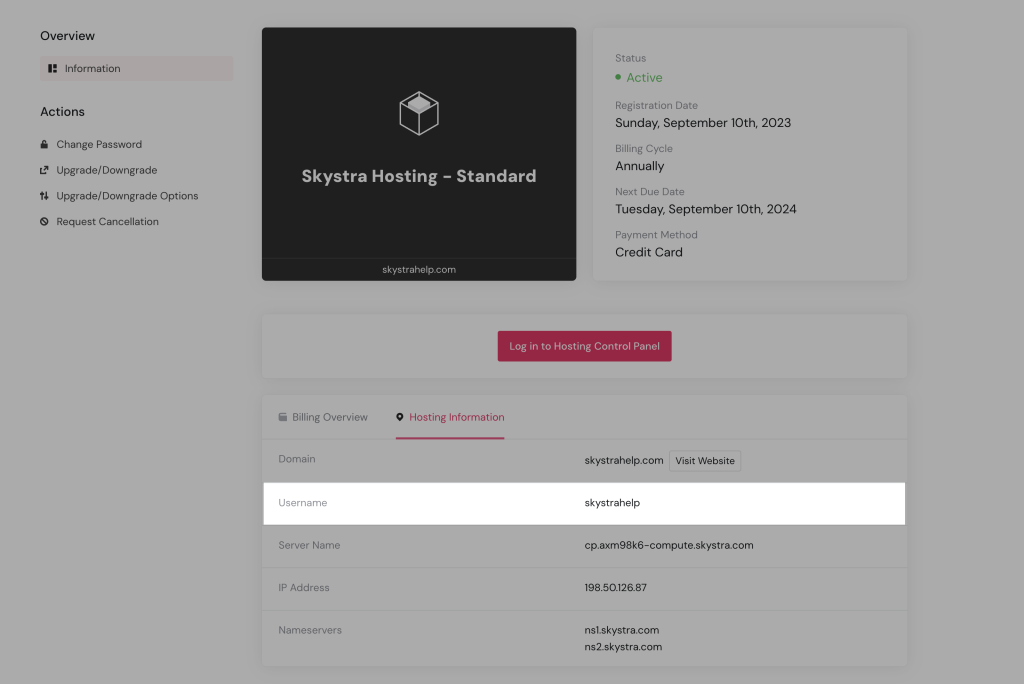Click the server name cp.axm98k6-compute.skystra.com

tap(668, 546)
